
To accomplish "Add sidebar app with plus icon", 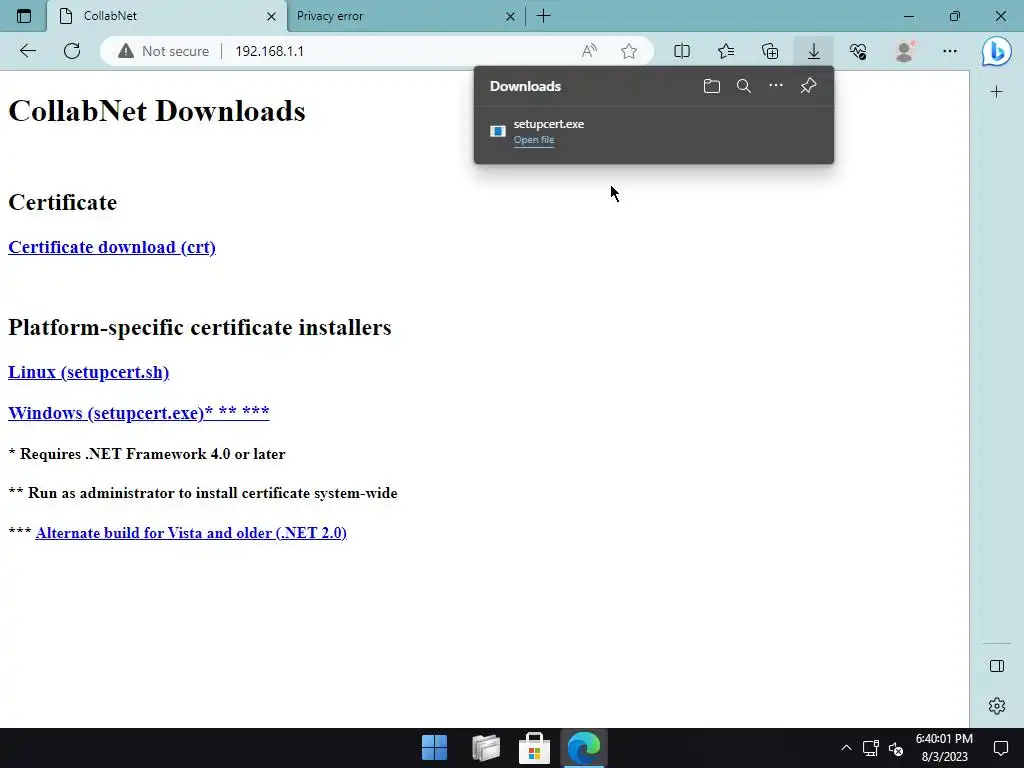I will [997, 92].
